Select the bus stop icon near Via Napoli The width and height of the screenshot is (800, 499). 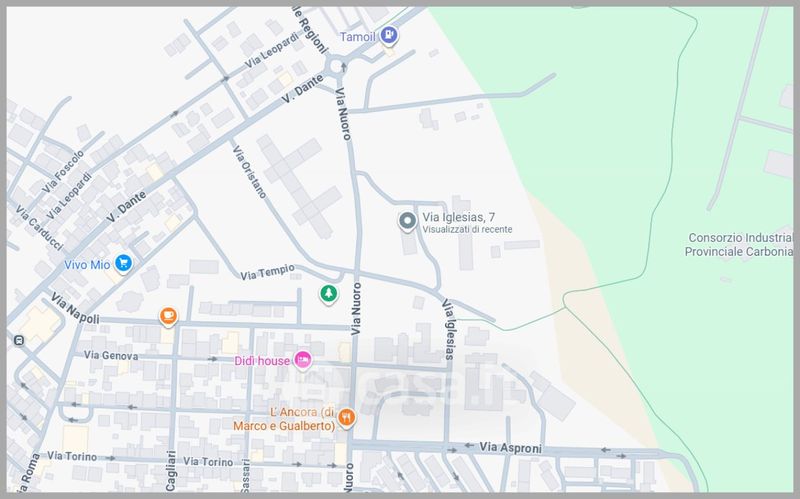click(x=19, y=340)
